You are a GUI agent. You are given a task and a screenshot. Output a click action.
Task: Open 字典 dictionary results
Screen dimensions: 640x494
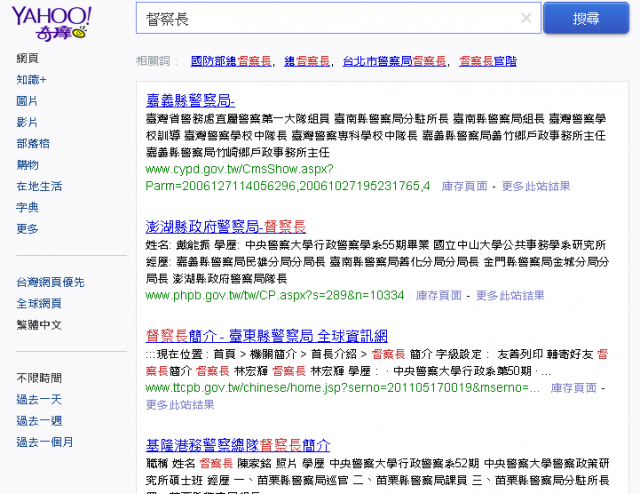27,207
